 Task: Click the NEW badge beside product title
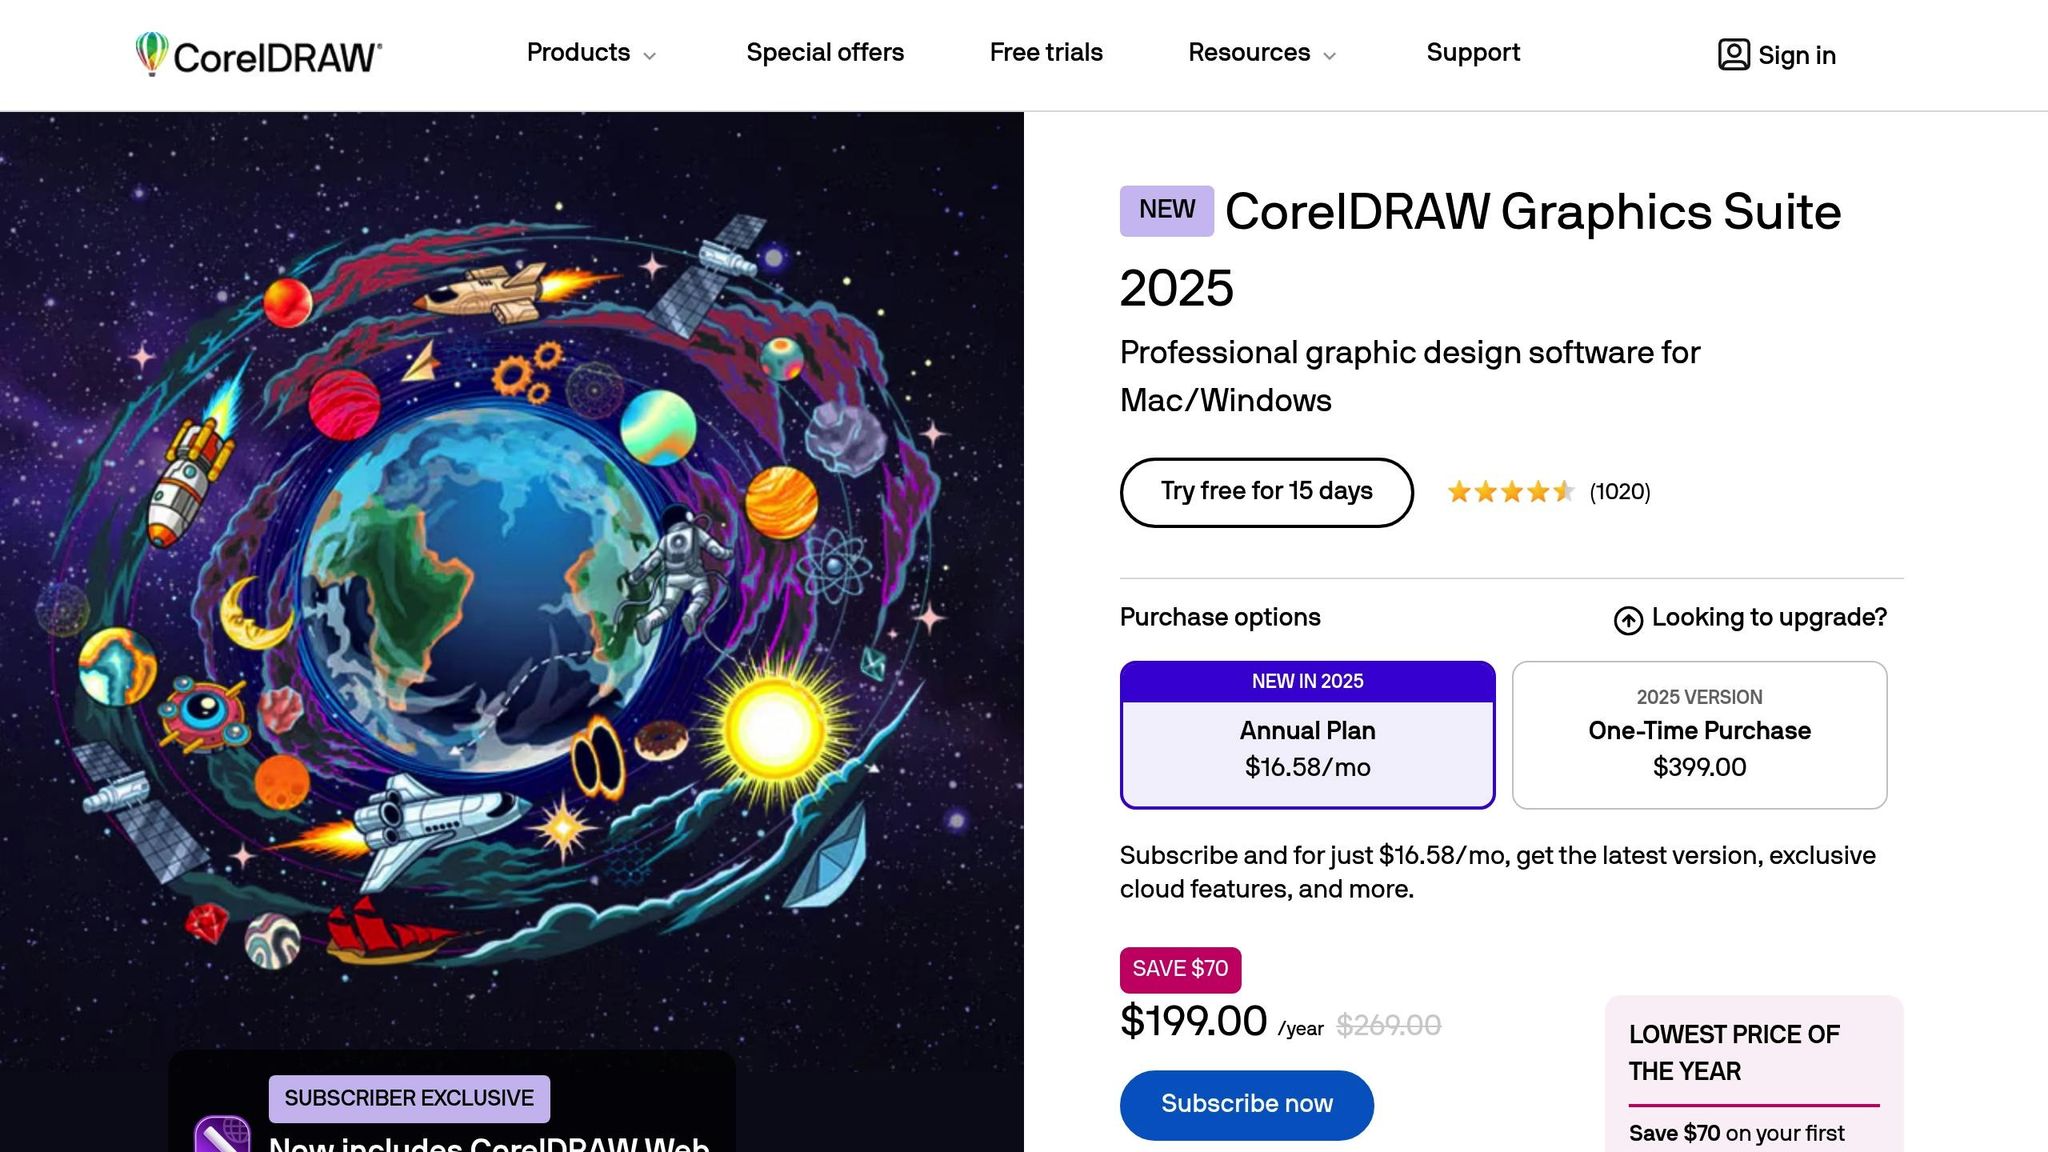(1166, 210)
